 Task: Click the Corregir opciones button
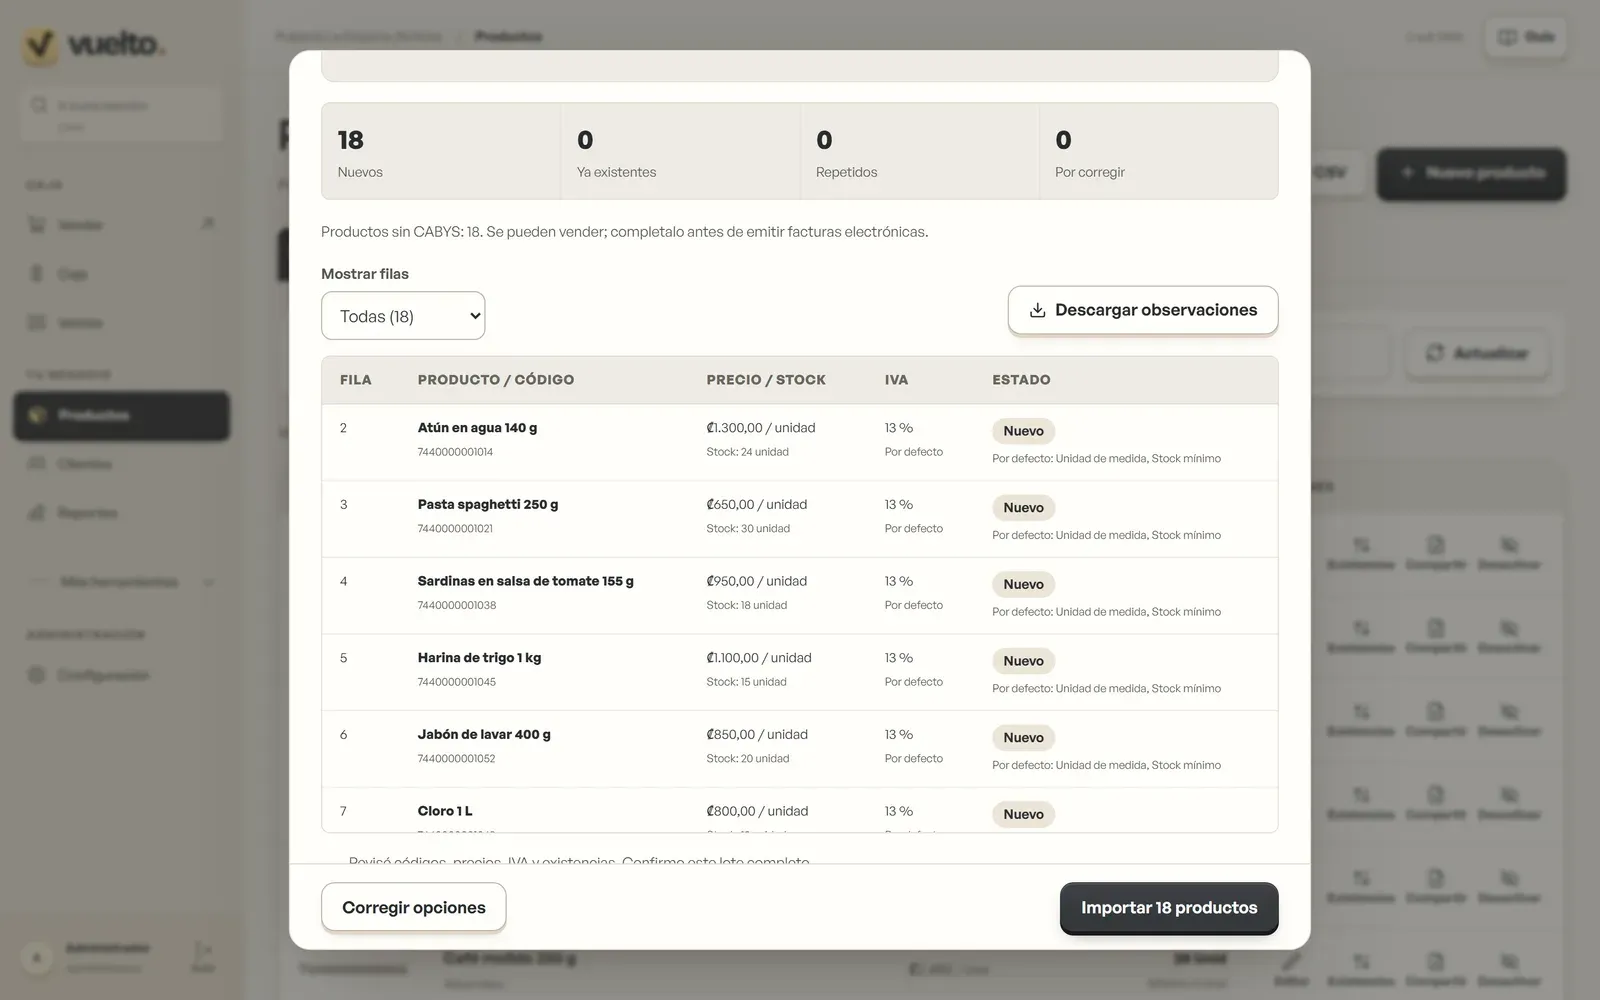[414, 907]
